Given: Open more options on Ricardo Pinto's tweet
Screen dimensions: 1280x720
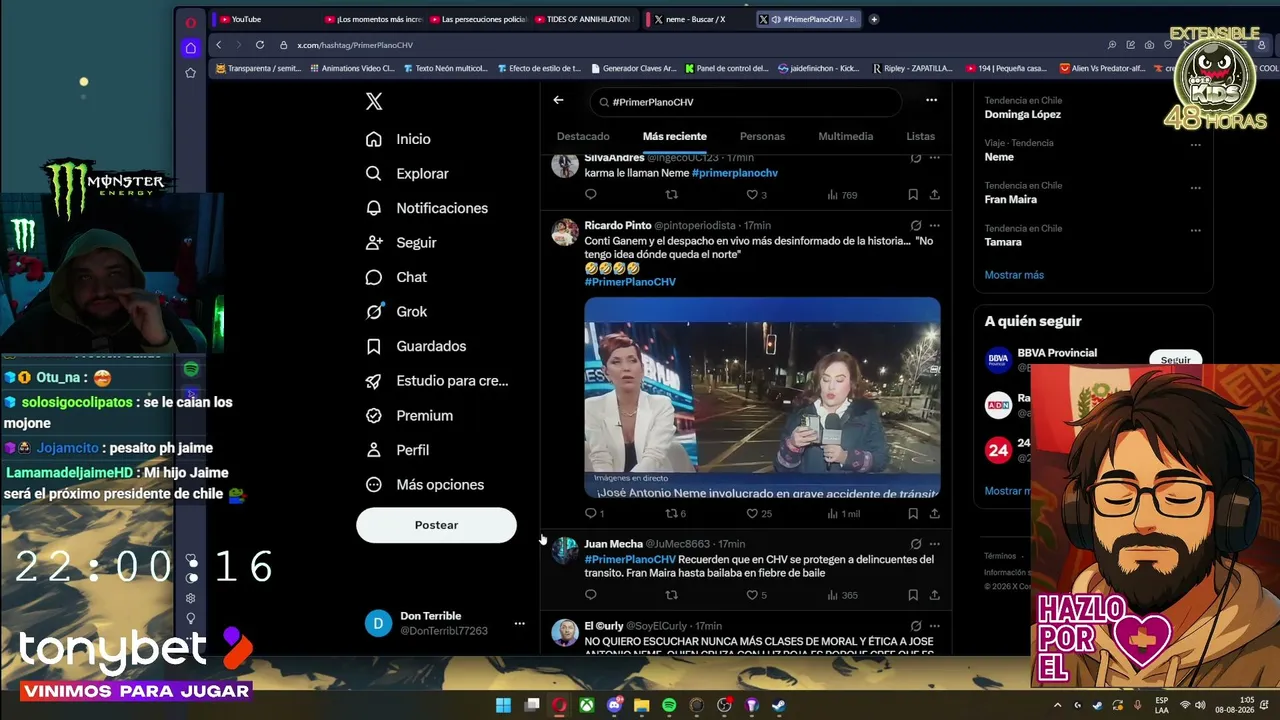Looking at the screenshot, I should pos(935,226).
